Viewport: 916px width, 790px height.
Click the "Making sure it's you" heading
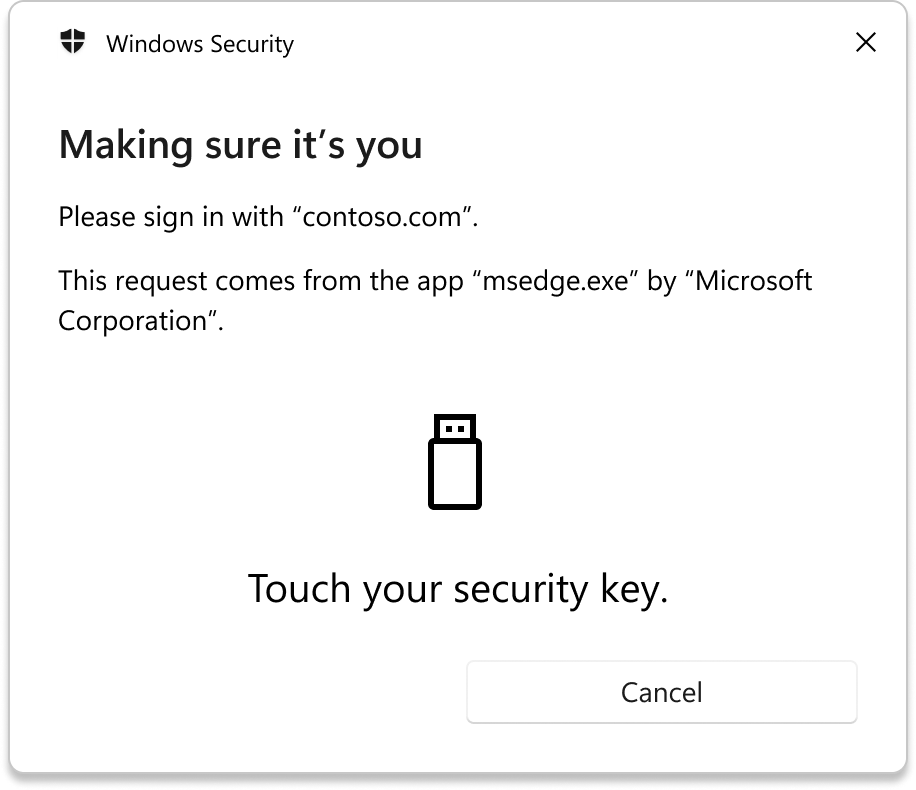point(241,145)
